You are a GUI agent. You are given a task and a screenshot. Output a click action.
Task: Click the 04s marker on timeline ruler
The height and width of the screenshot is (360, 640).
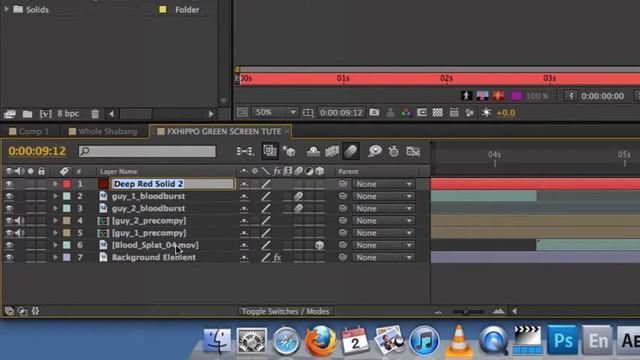(494, 155)
